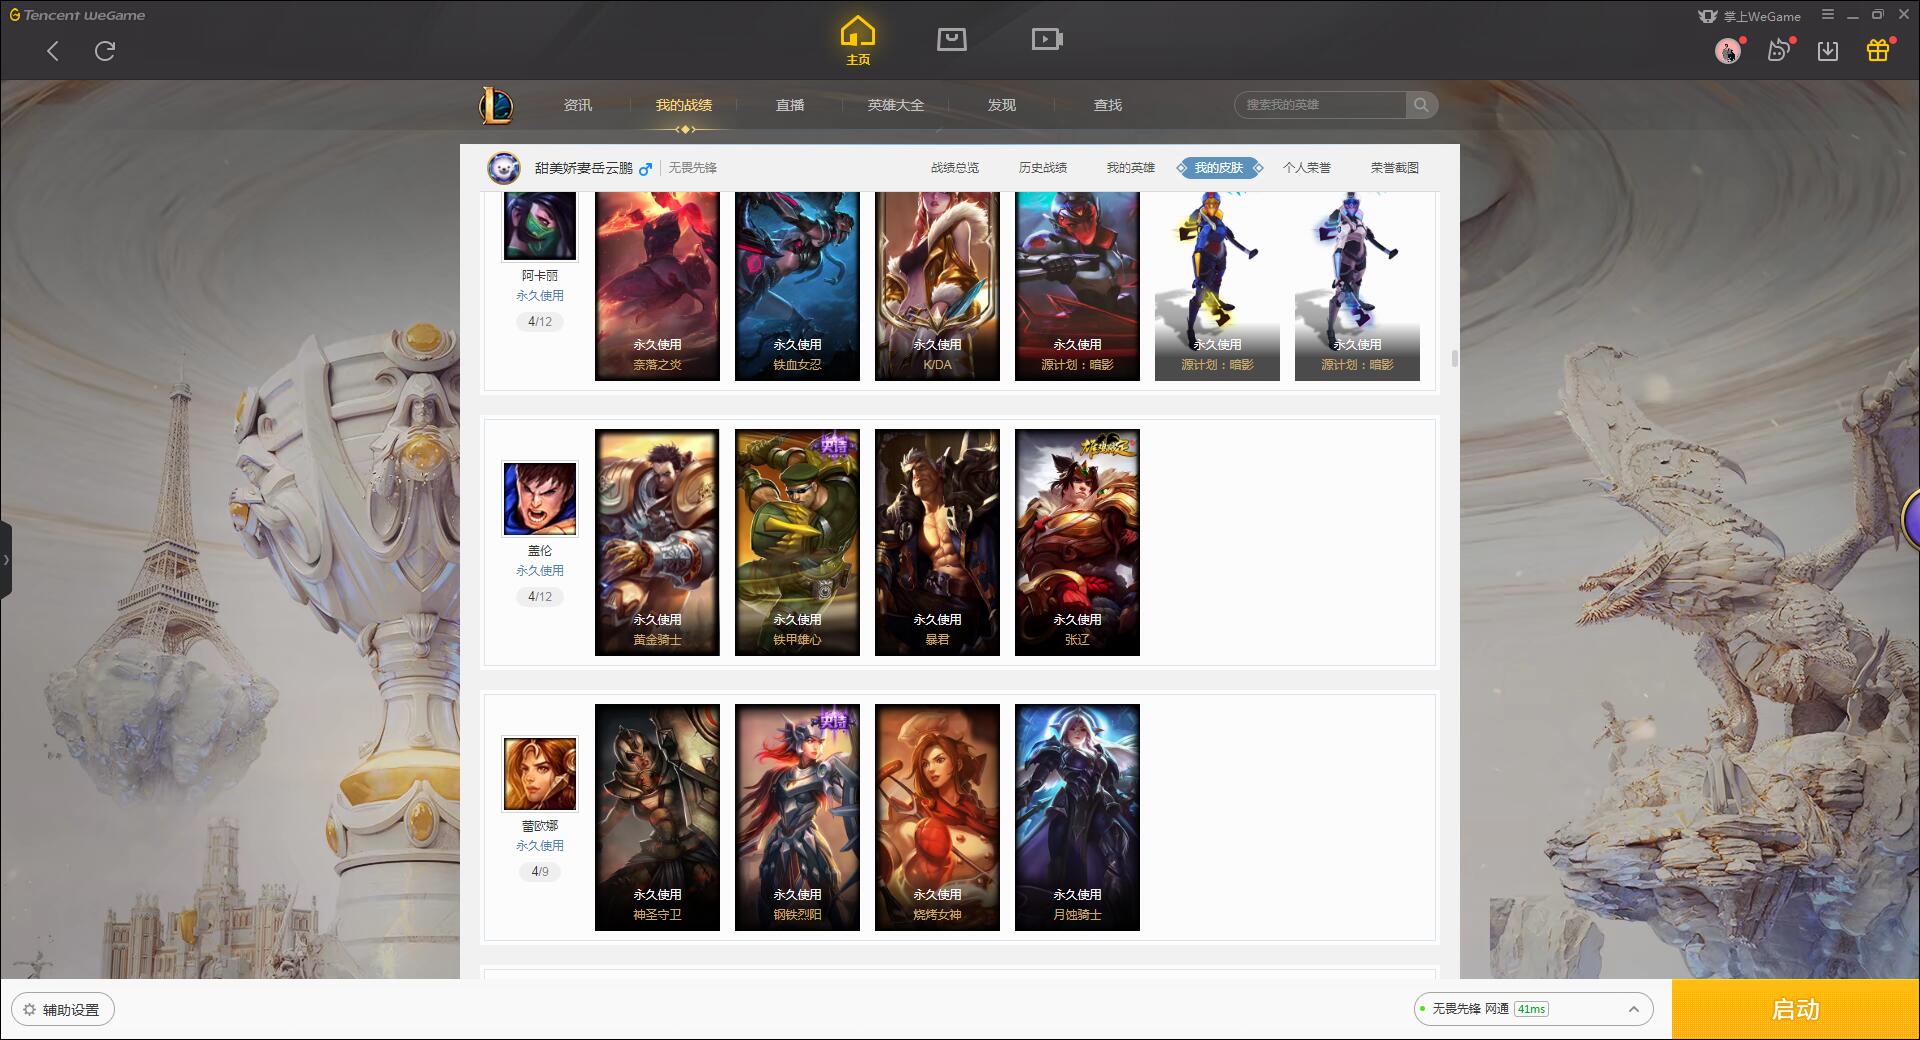
Task: Open the 月蚀骑士 skin card
Action: [1077, 818]
